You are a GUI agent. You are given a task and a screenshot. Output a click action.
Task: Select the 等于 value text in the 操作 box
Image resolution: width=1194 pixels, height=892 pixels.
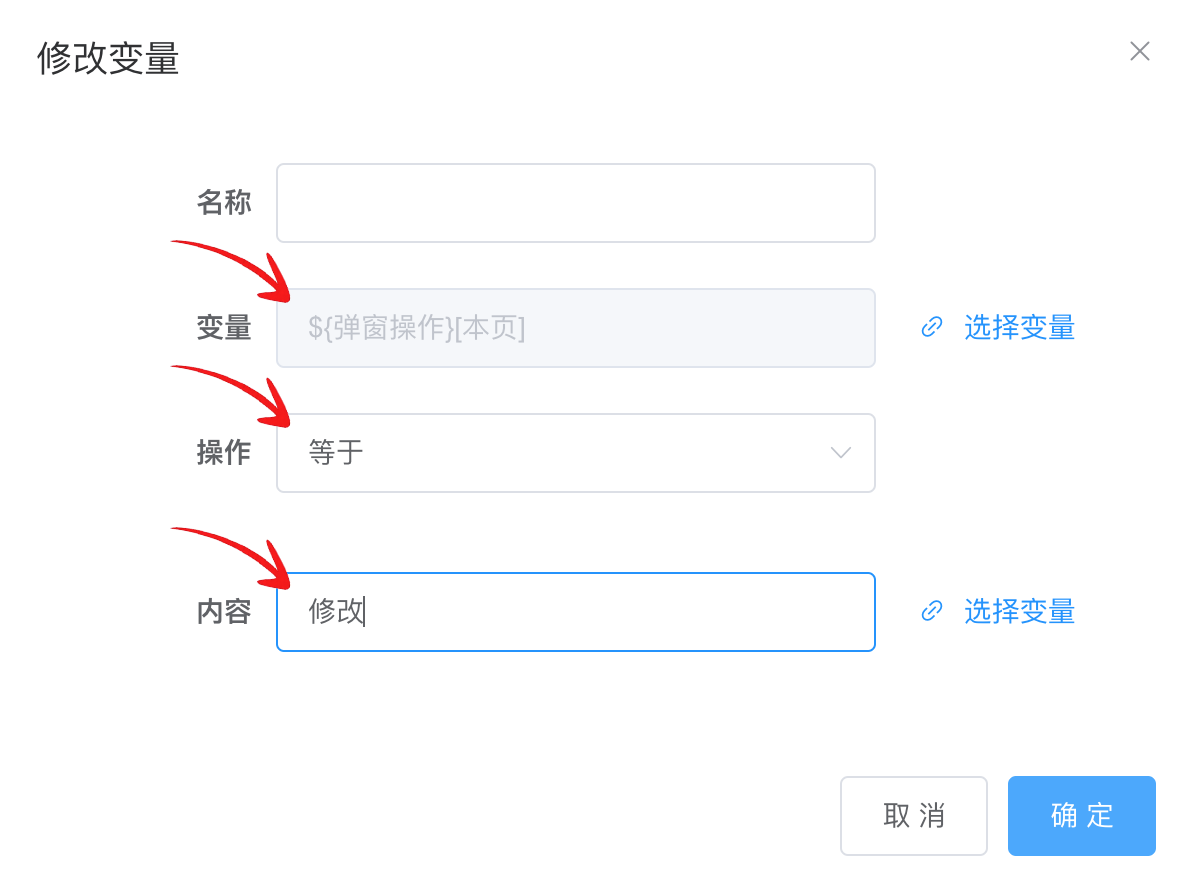[x=336, y=452]
